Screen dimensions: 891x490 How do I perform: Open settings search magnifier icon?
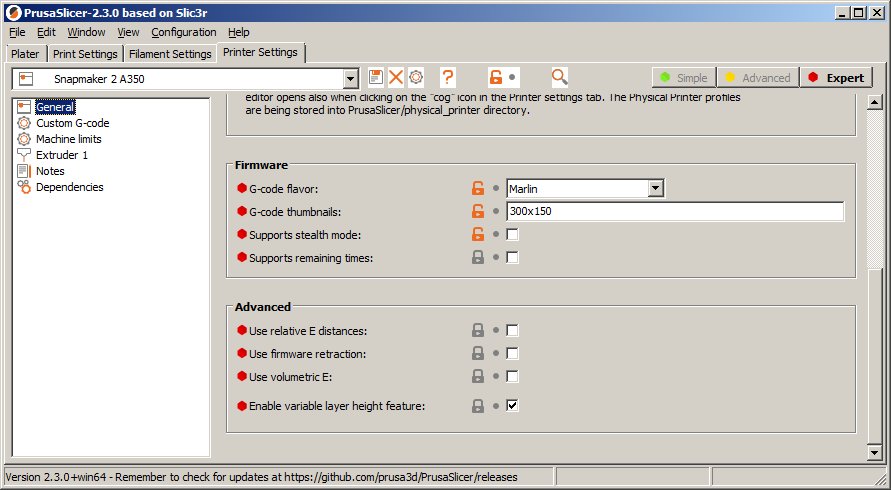pos(560,77)
